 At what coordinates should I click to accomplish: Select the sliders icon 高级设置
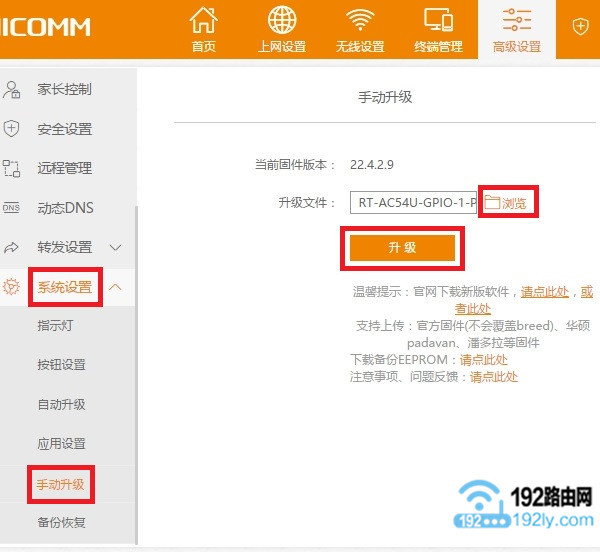pos(516,29)
